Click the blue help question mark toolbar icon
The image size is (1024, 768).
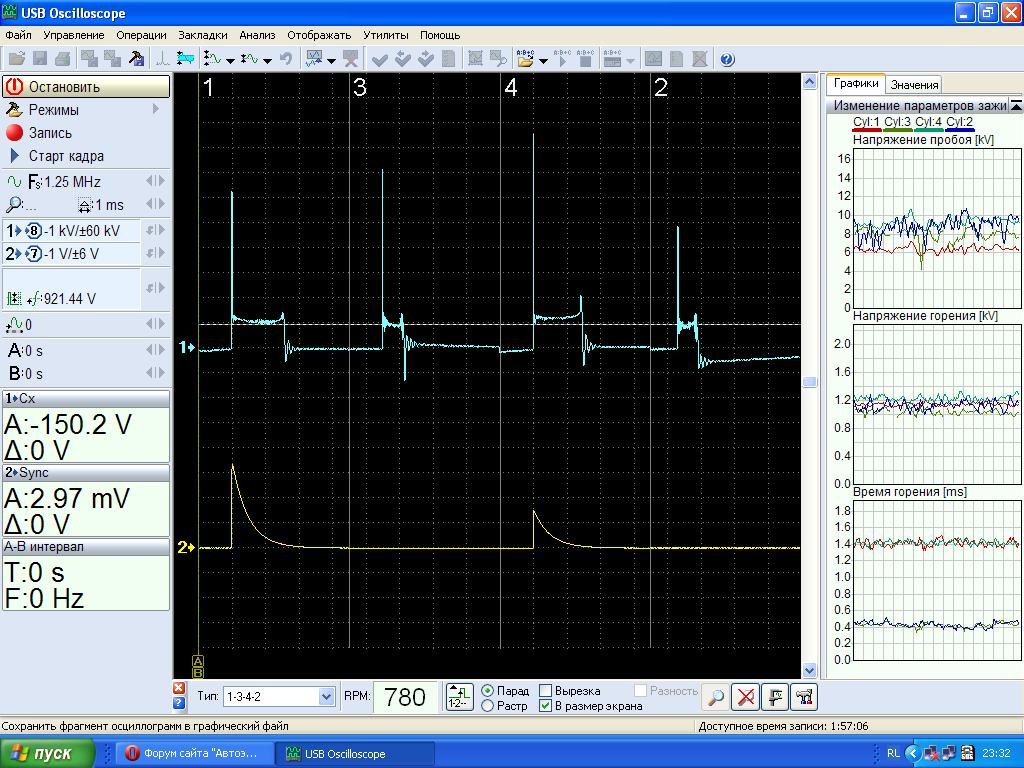coord(727,59)
